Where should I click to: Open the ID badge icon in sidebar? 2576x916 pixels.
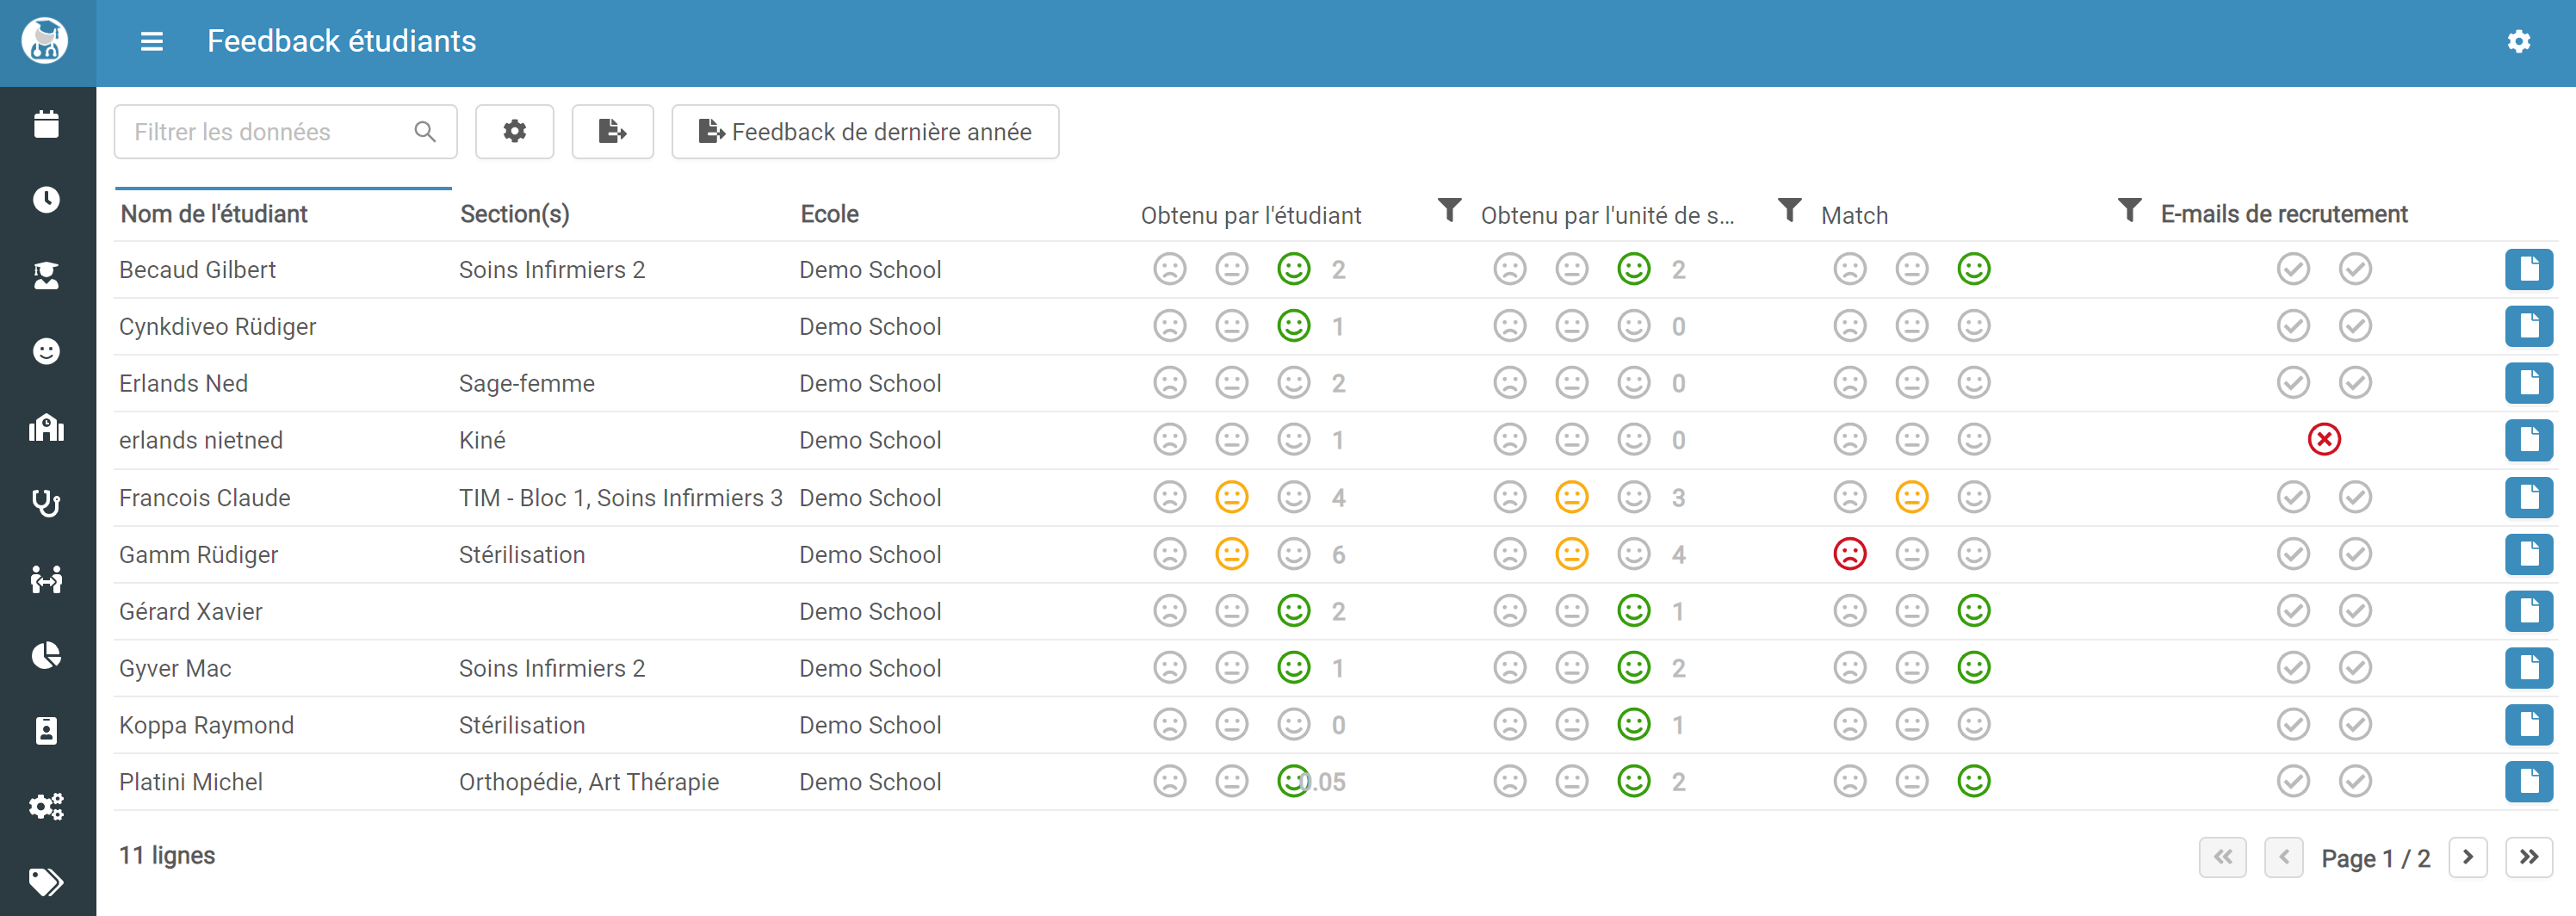(x=46, y=731)
